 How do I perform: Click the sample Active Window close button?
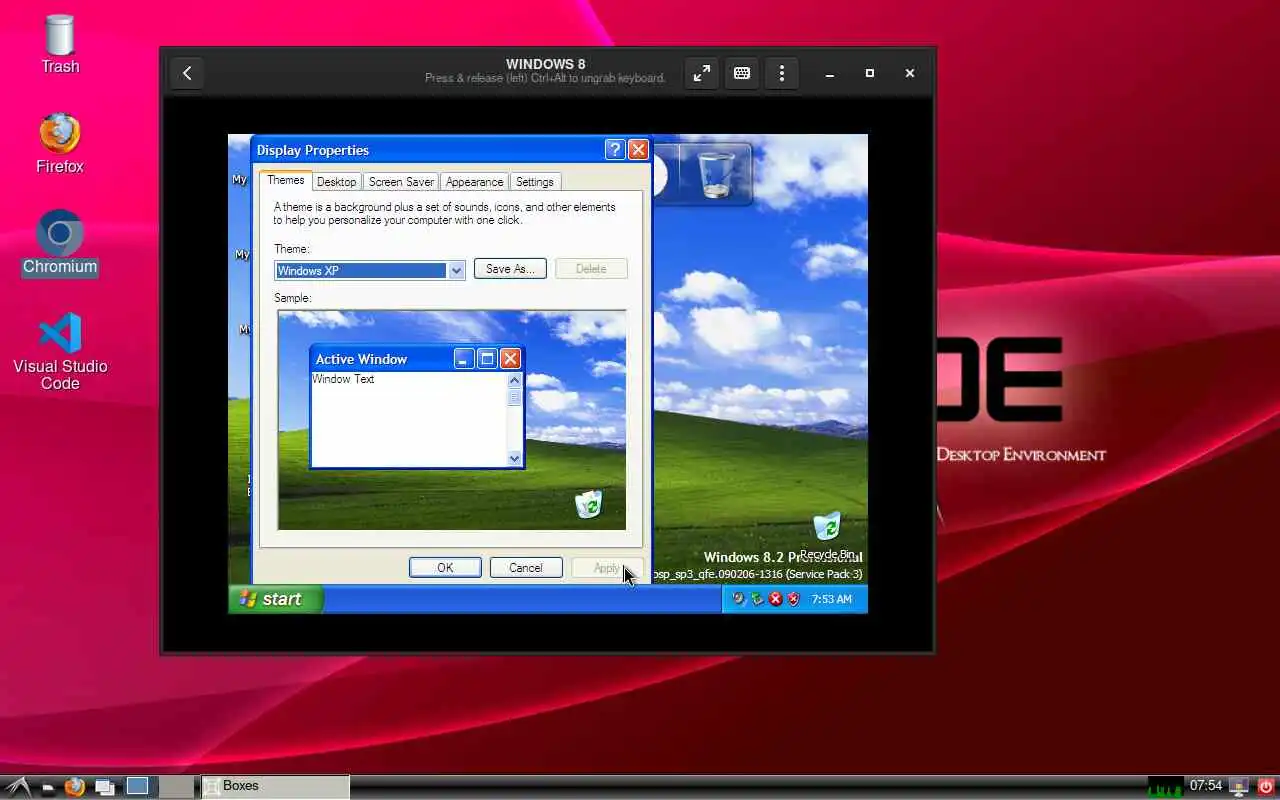coord(510,358)
